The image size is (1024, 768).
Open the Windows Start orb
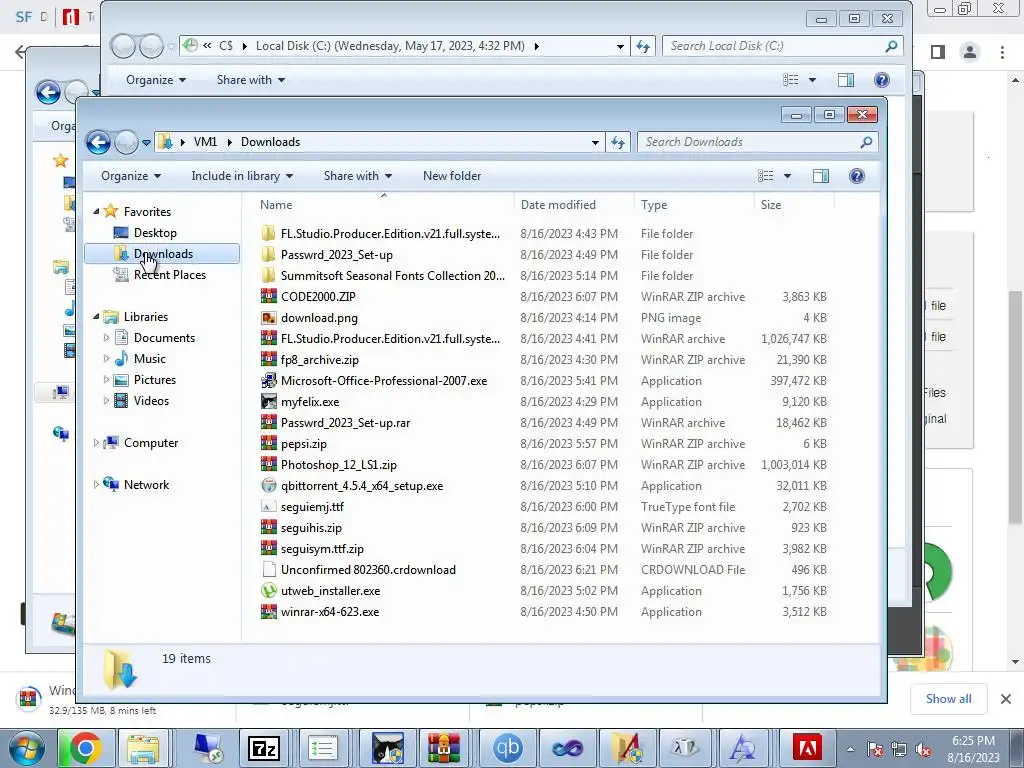pyautogui.click(x=25, y=748)
